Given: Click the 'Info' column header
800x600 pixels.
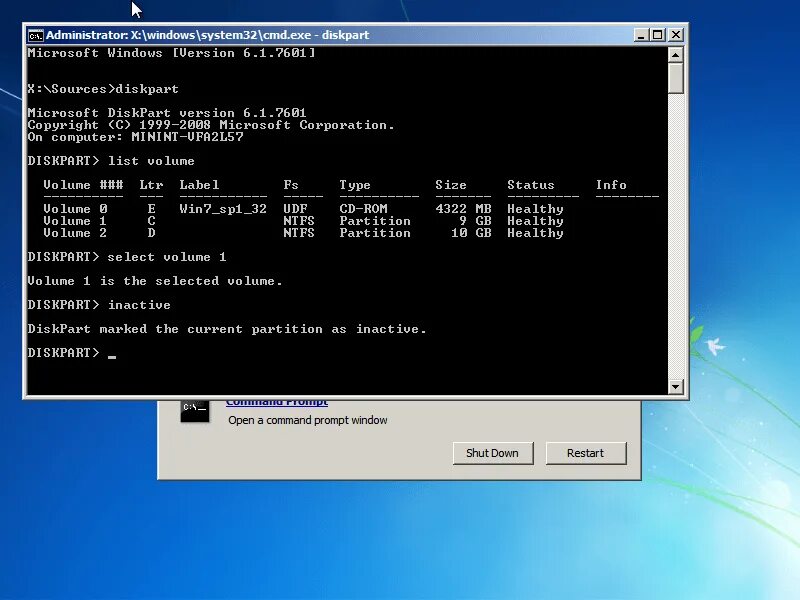Looking at the screenshot, I should [x=611, y=185].
